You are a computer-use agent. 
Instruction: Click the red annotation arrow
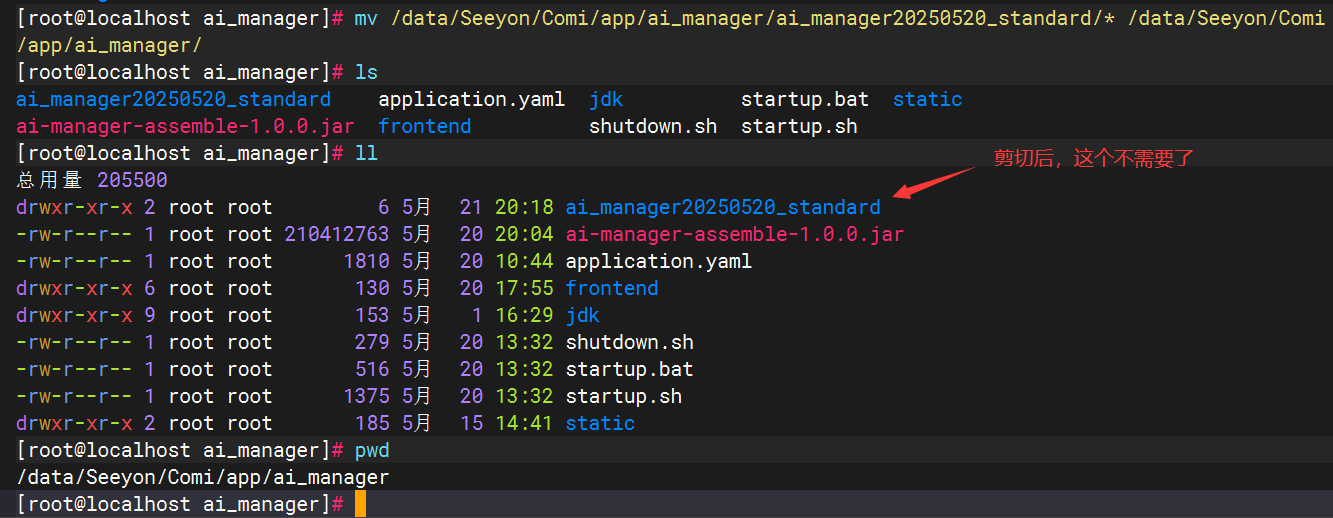click(x=933, y=183)
